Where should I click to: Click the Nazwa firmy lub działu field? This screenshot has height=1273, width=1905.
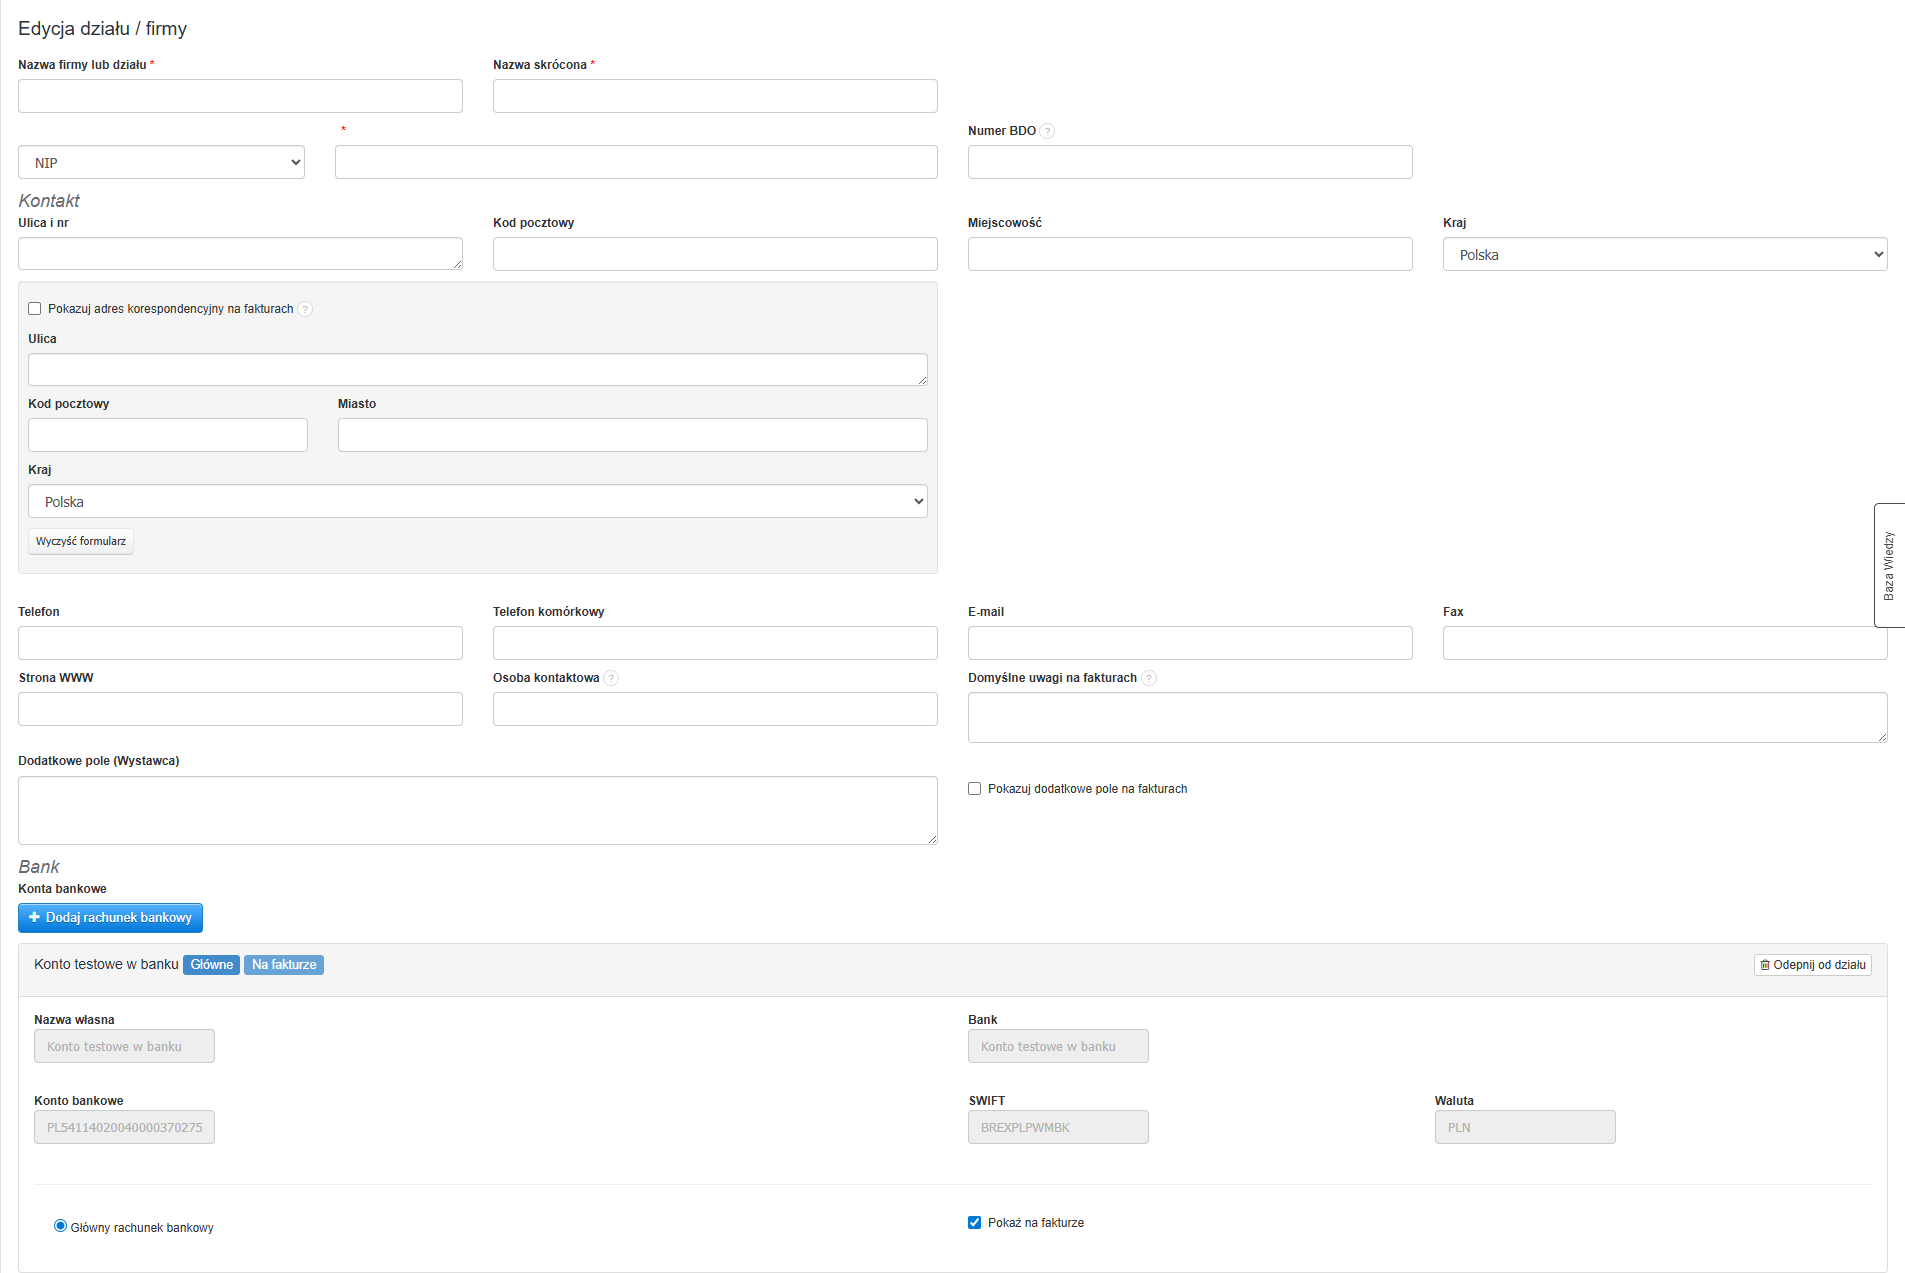[240, 97]
